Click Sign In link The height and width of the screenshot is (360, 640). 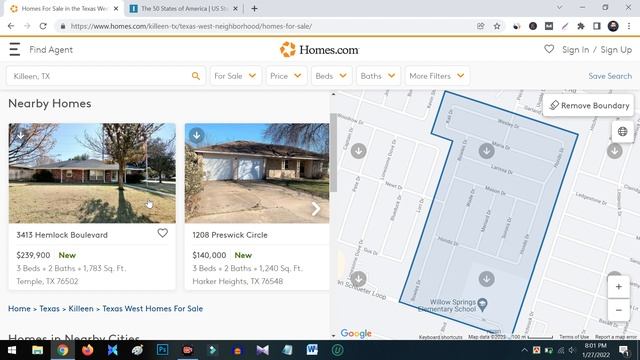pyautogui.click(x=575, y=49)
